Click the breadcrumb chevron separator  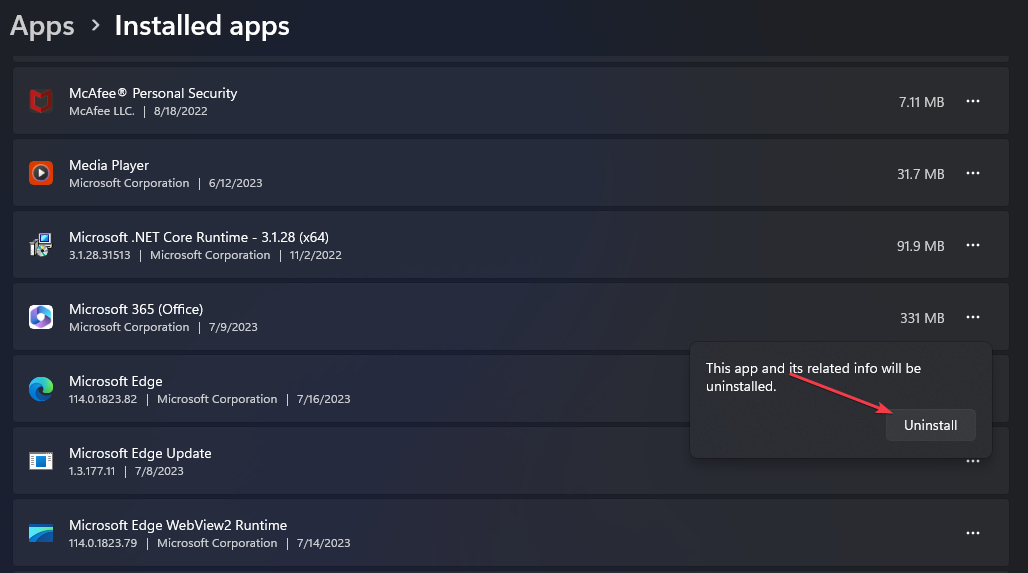point(96,26)
